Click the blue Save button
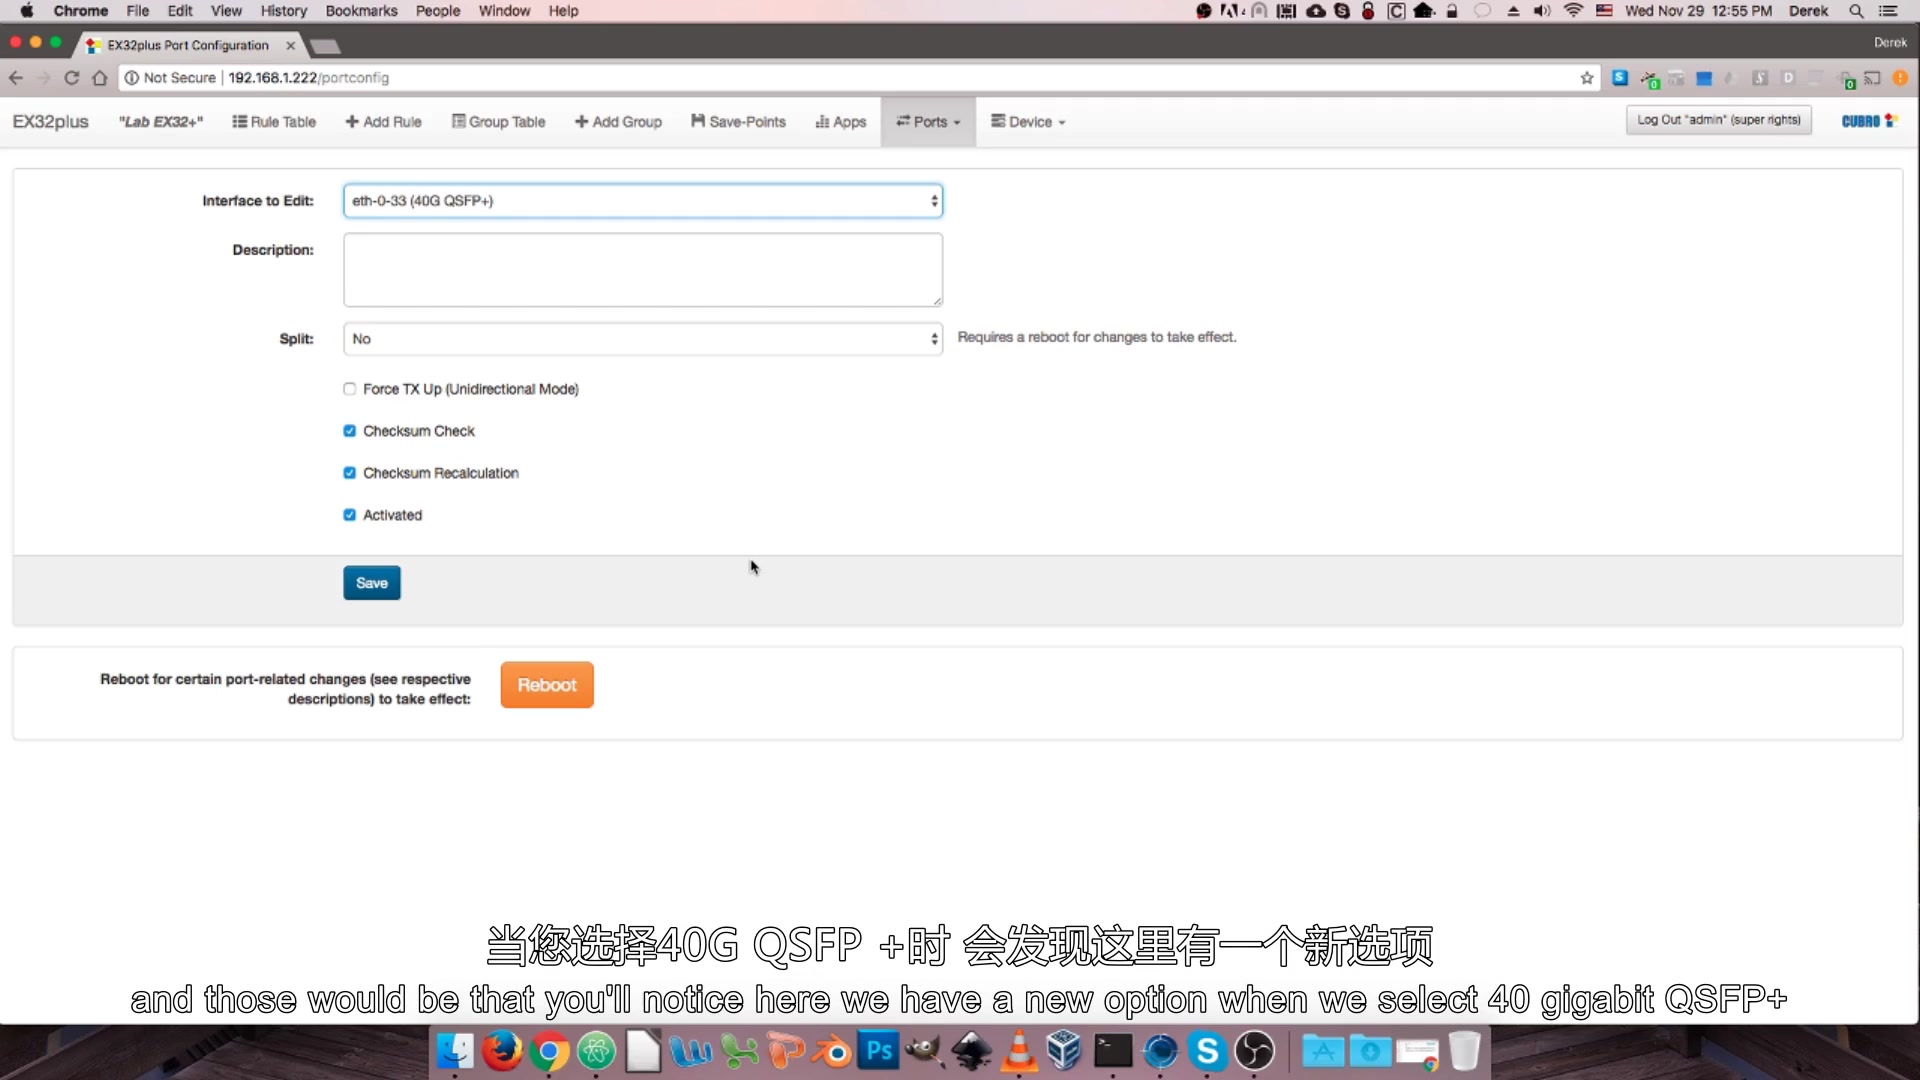Image resolution: width=1920 pixels, height=1080 pixels. pyautogui.click(x=371, y=583)
